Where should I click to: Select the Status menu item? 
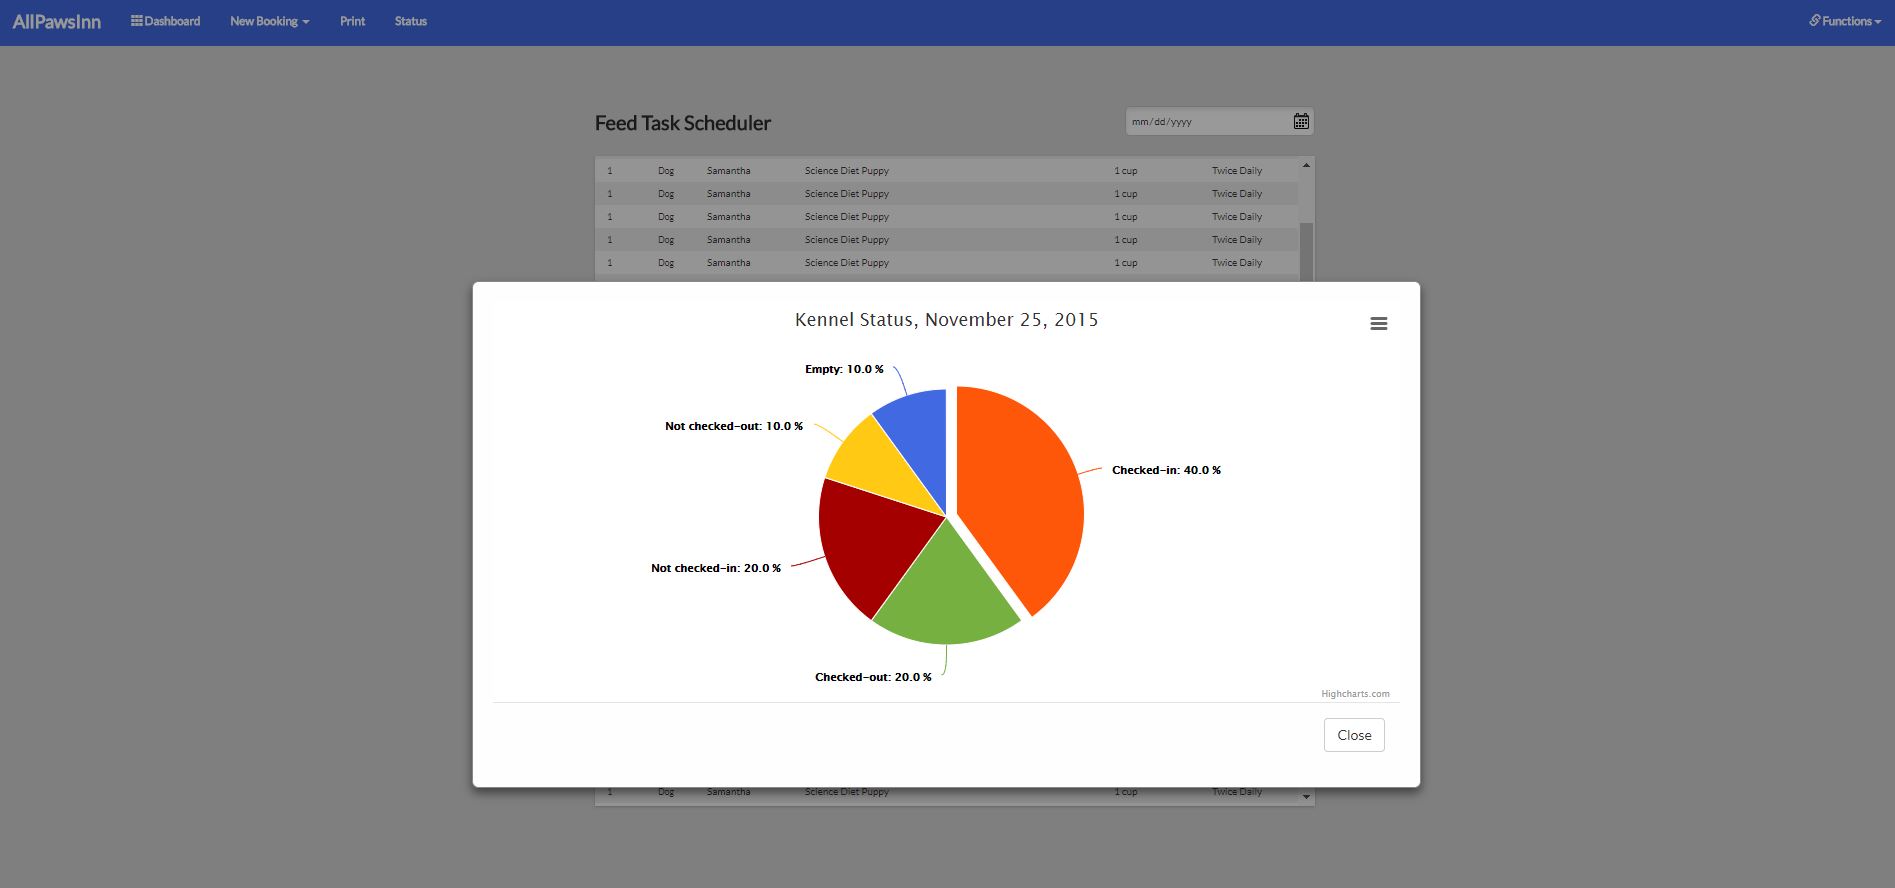point(410,21)
